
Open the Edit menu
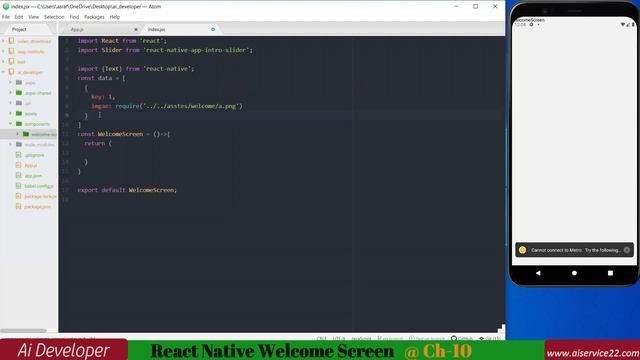[x=19, y=17]
